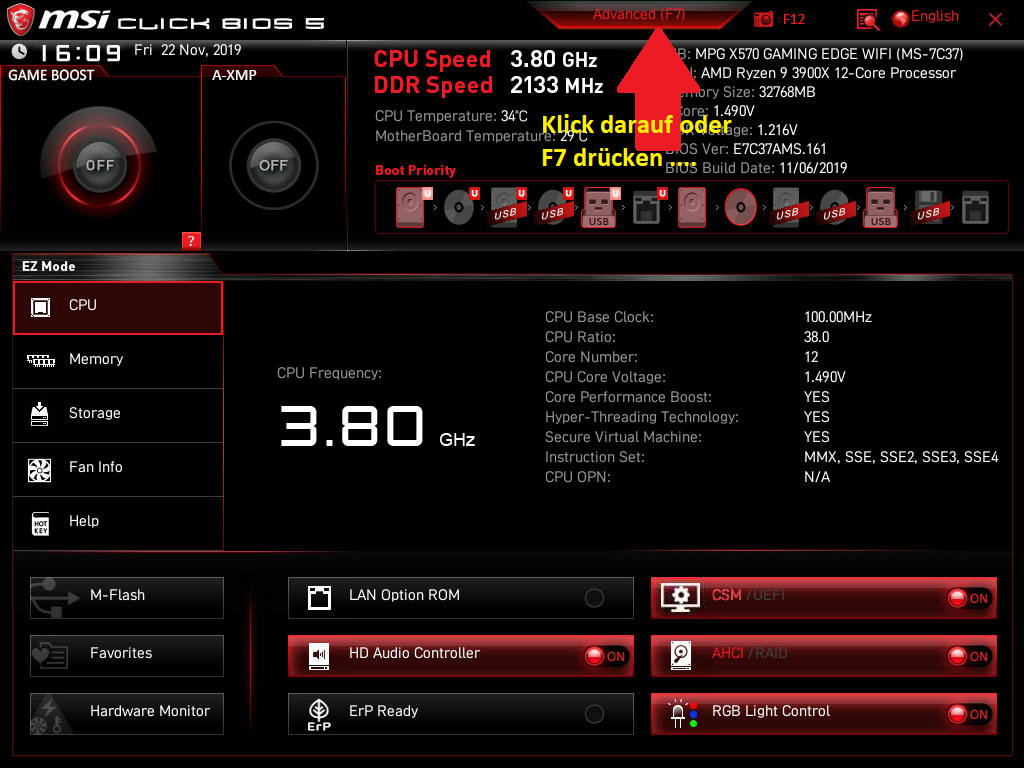Click the UEFI USB hard disk boot icon
1024x768 pixels.
pyautogui.click(x=505, y=207)
